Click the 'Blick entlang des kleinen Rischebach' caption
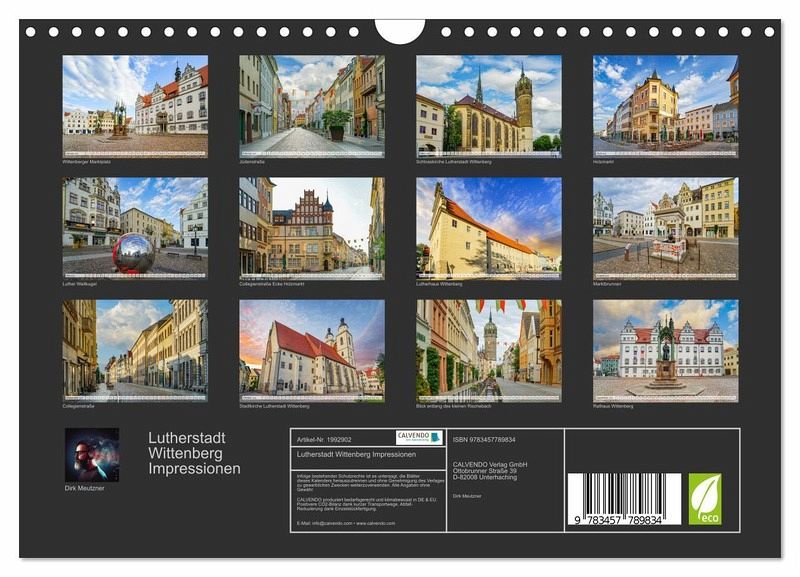Image resolution: width=800 pixels, height=577 pixels. 454,407
